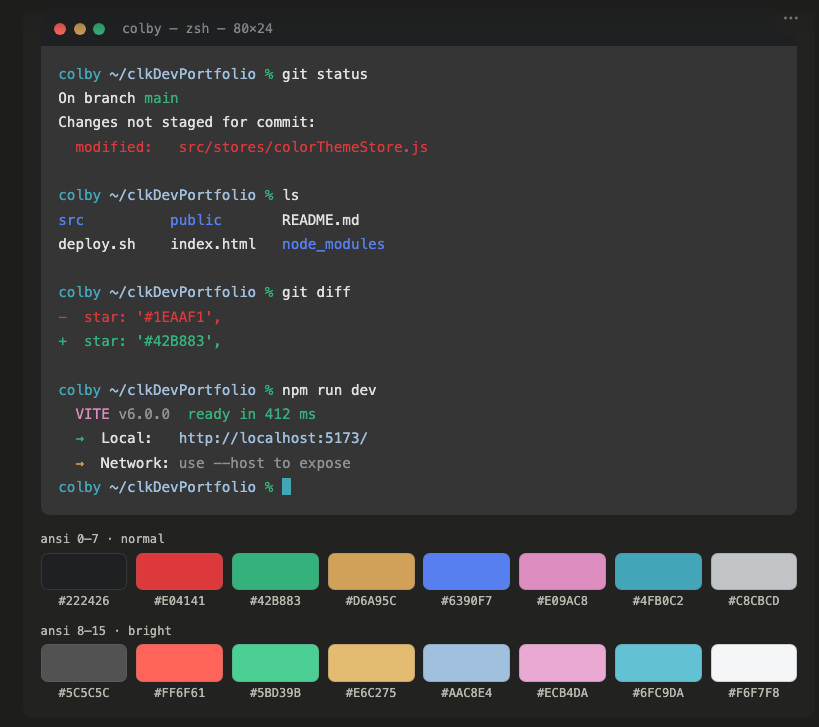The width and height of the screenshot is (819, 727).
Task: Click the pink 'VITE' label
Action: [x=92, y=414]
